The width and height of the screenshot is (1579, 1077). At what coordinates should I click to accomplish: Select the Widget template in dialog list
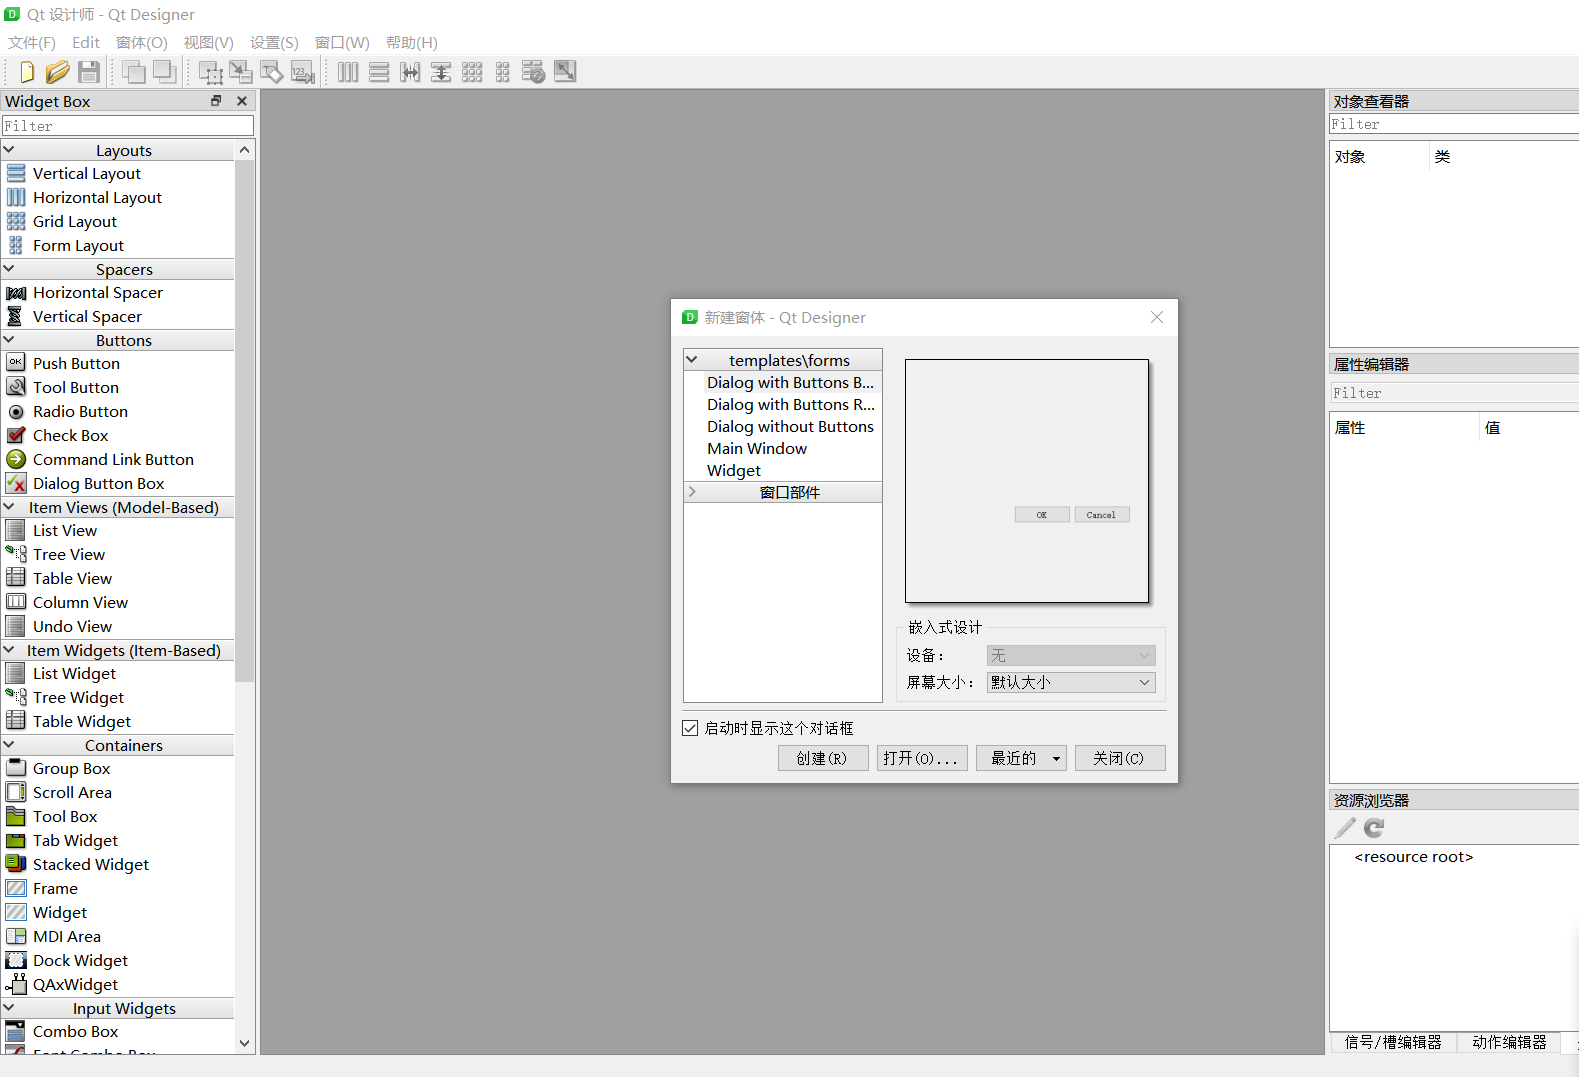(x=734, y=470)
